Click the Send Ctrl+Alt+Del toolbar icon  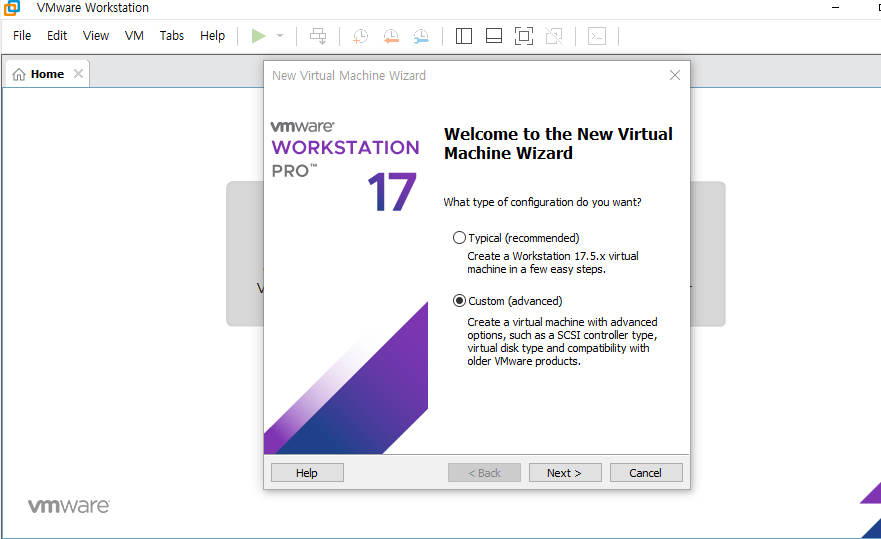pos(318,36)
